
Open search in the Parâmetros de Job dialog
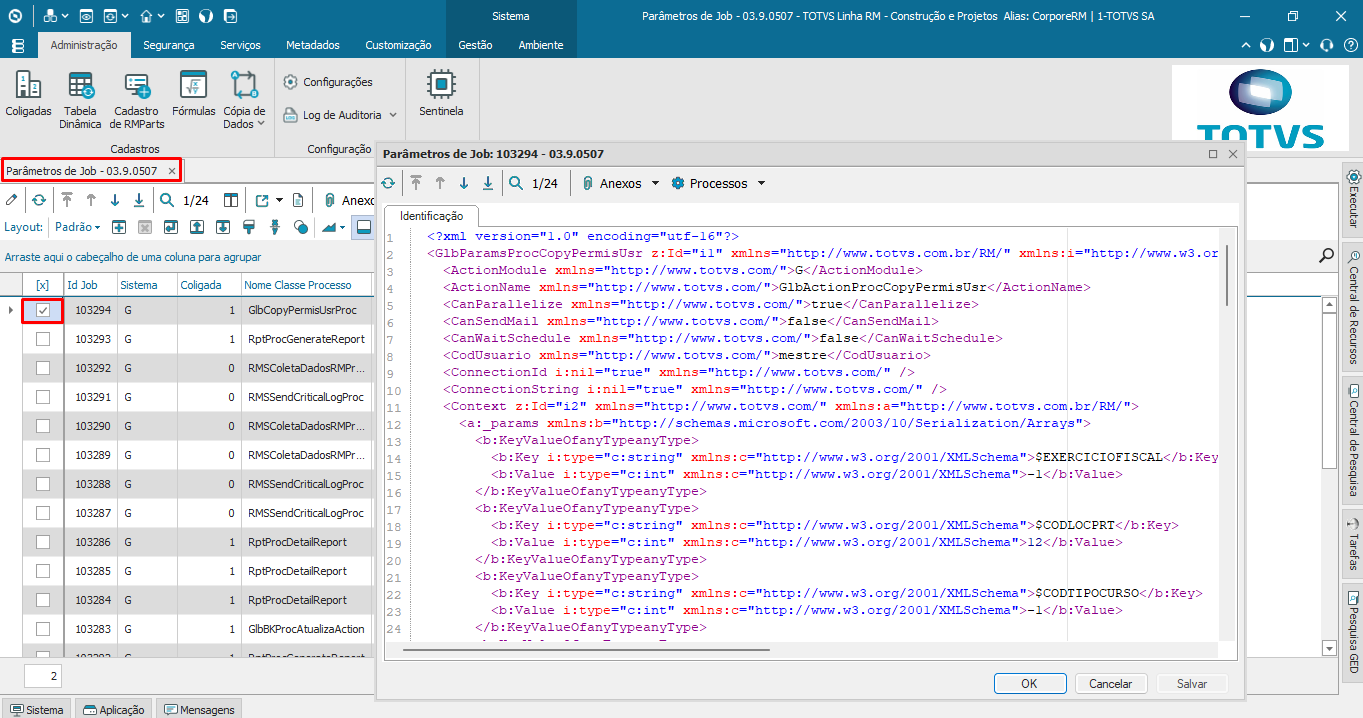click(x=516, y=183)
